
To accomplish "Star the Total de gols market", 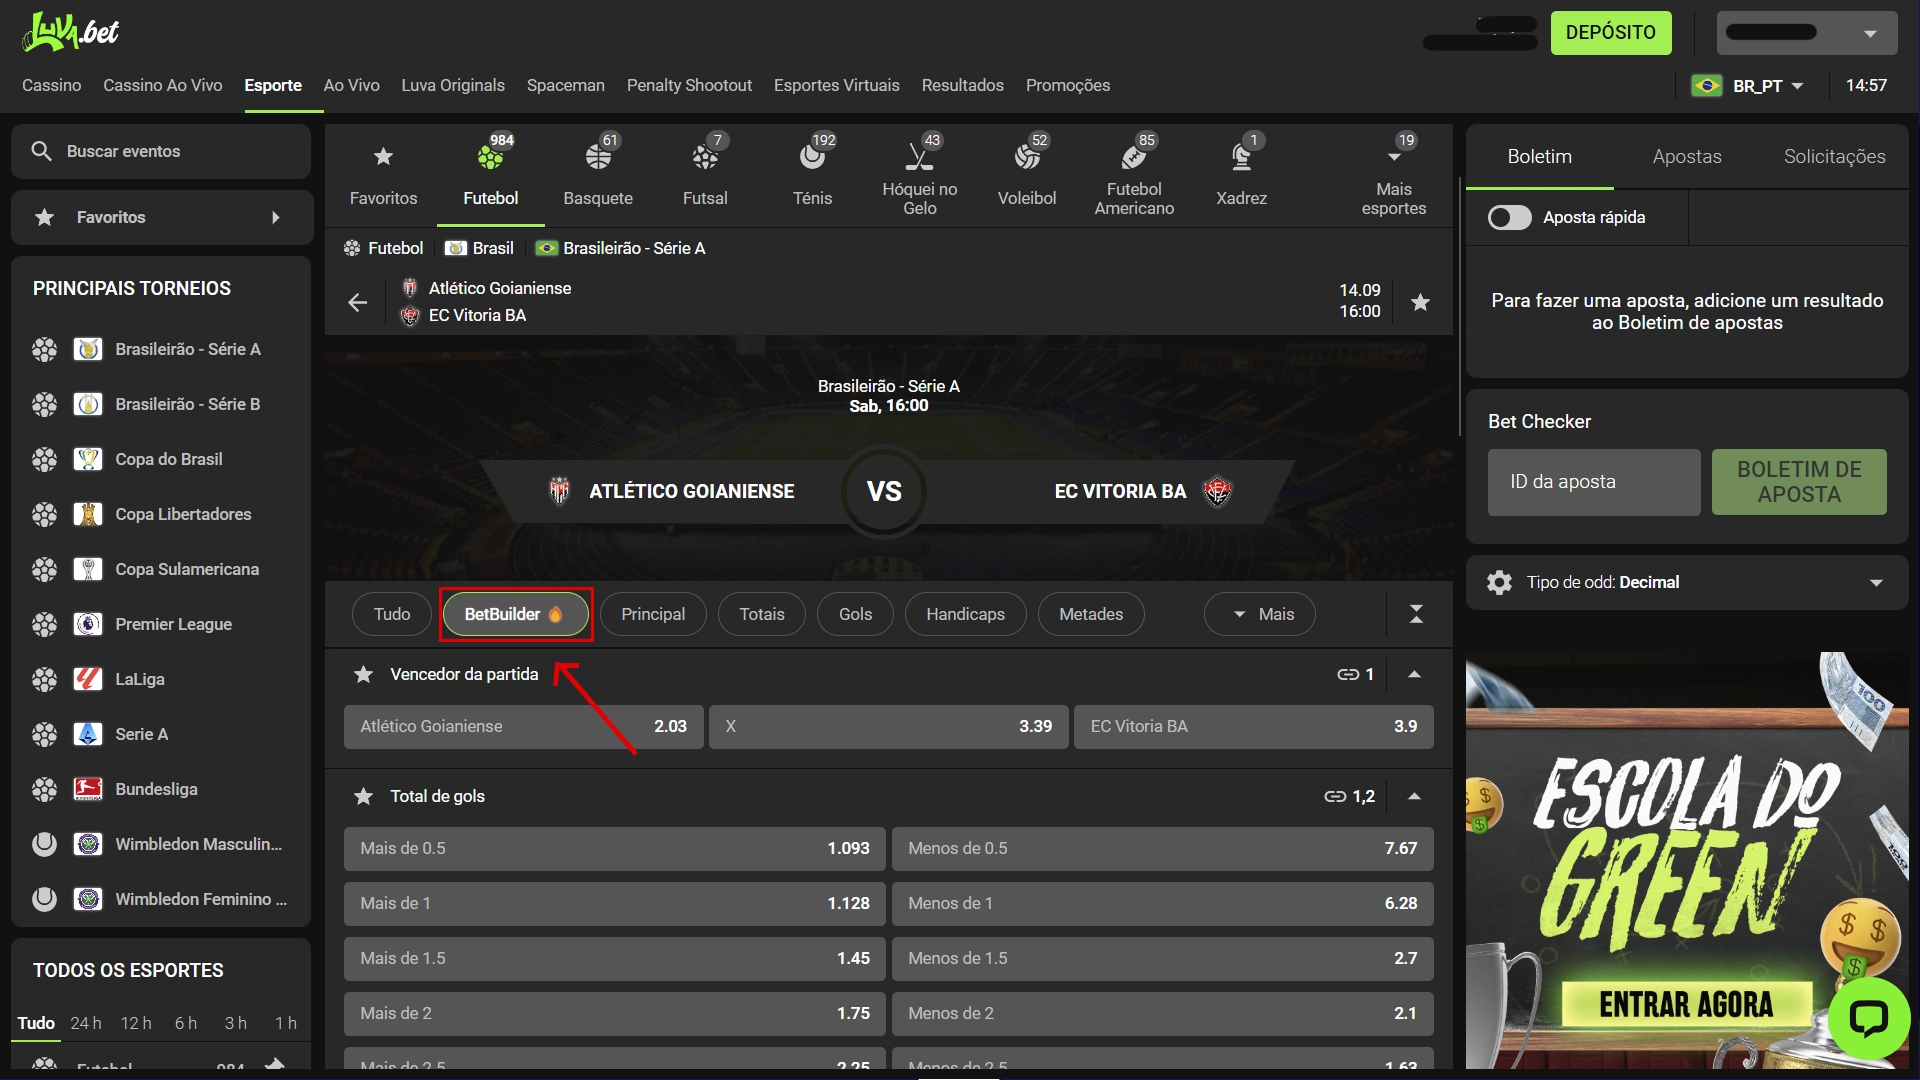I will [364, 797].
